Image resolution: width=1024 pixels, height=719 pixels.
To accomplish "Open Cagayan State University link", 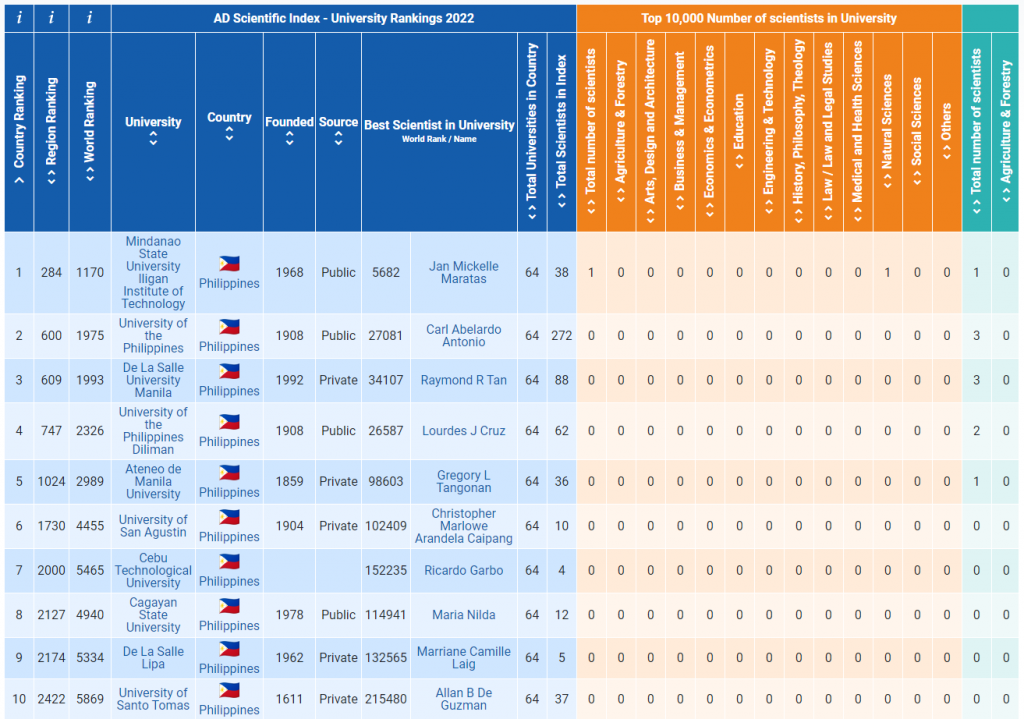I will 153,615.
